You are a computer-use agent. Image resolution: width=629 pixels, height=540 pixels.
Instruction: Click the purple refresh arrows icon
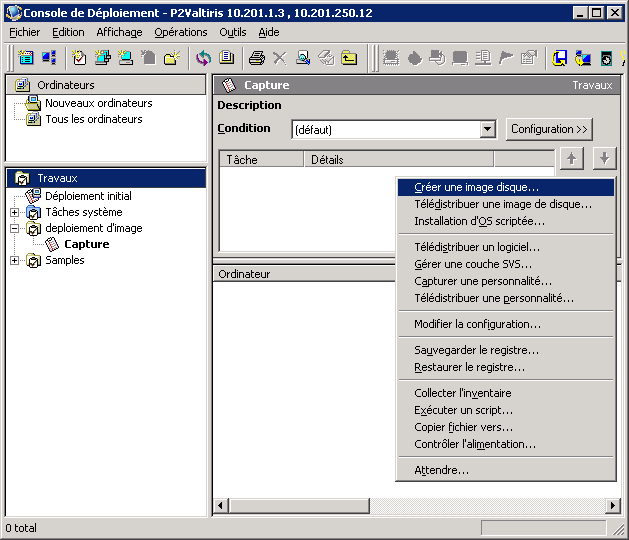pyautogui.click(x=203, y=58)
